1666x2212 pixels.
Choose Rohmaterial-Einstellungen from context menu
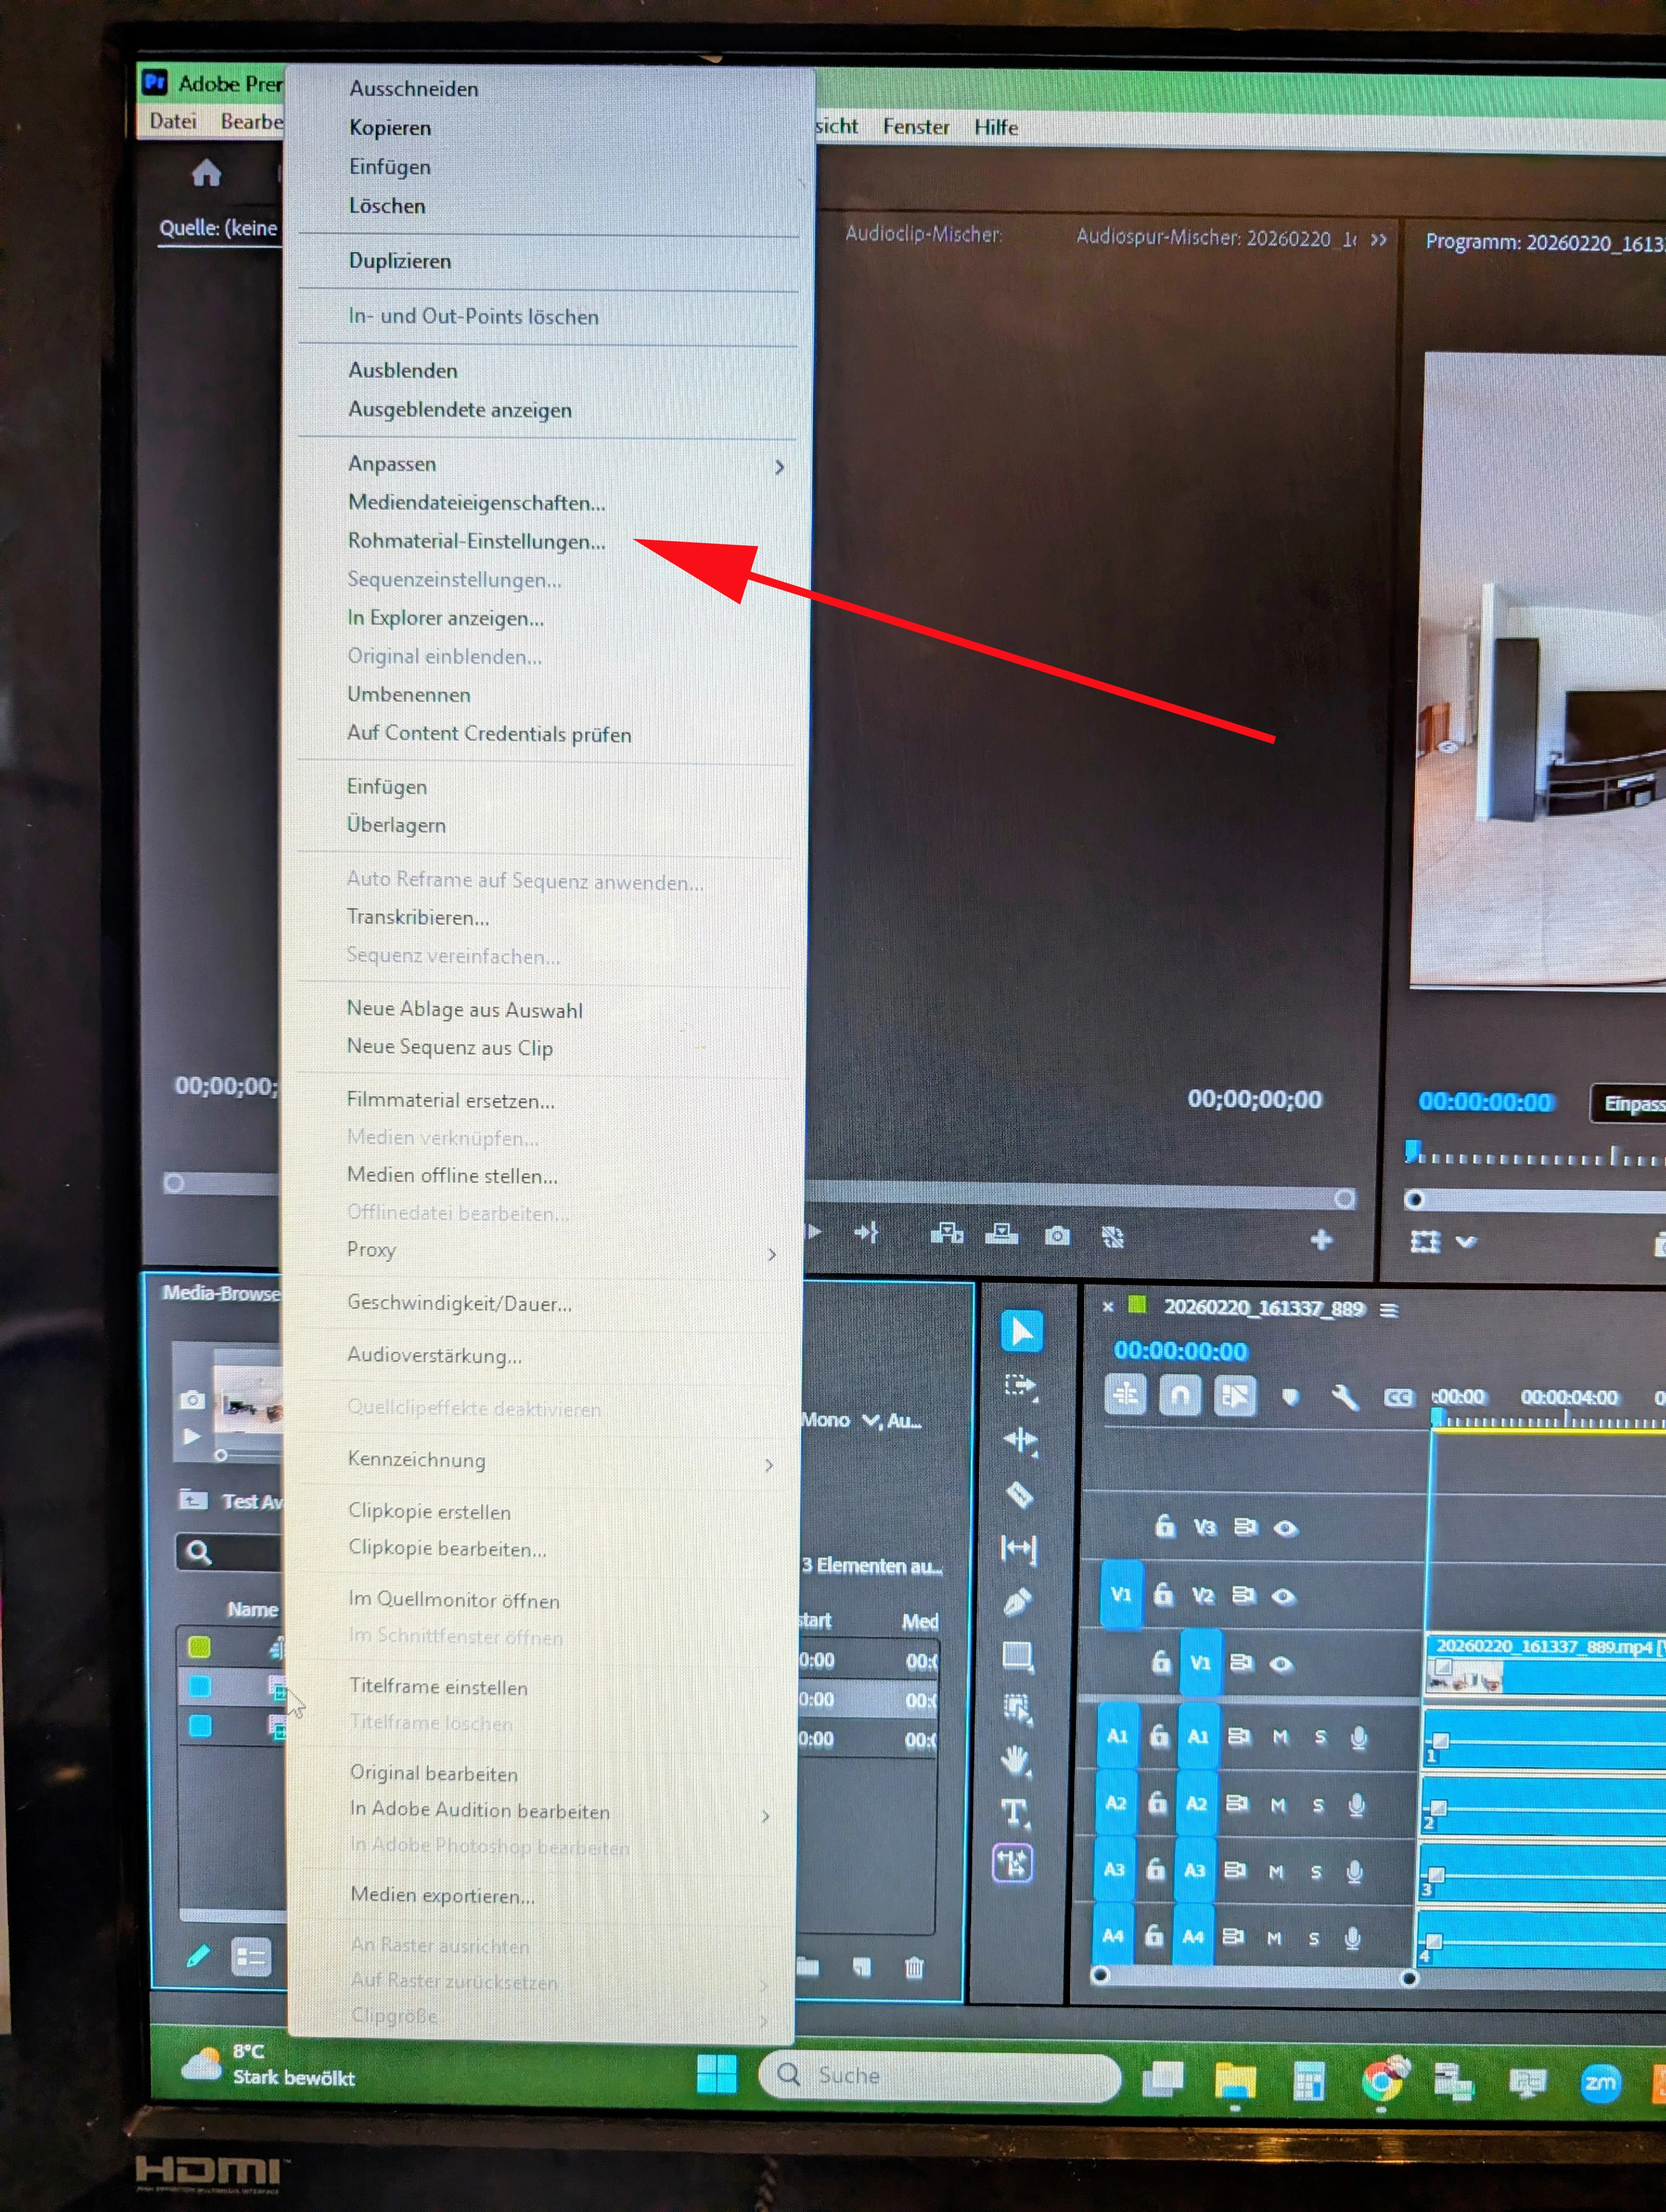pos(476,541)
